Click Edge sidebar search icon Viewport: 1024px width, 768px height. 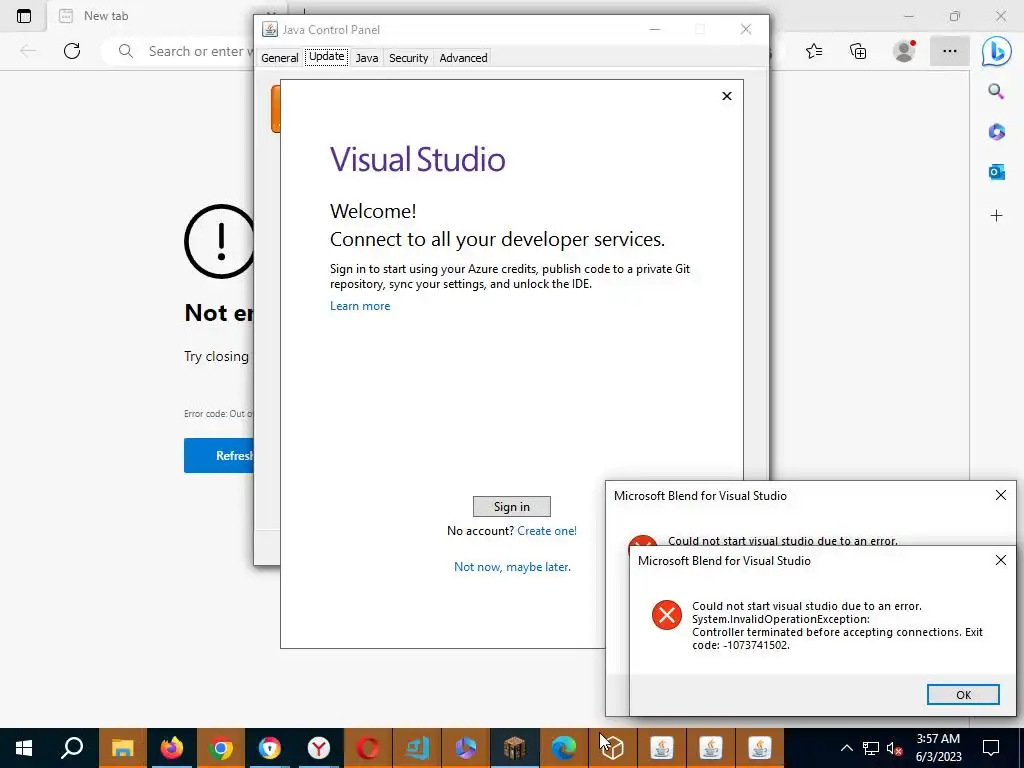click(996, 91)
